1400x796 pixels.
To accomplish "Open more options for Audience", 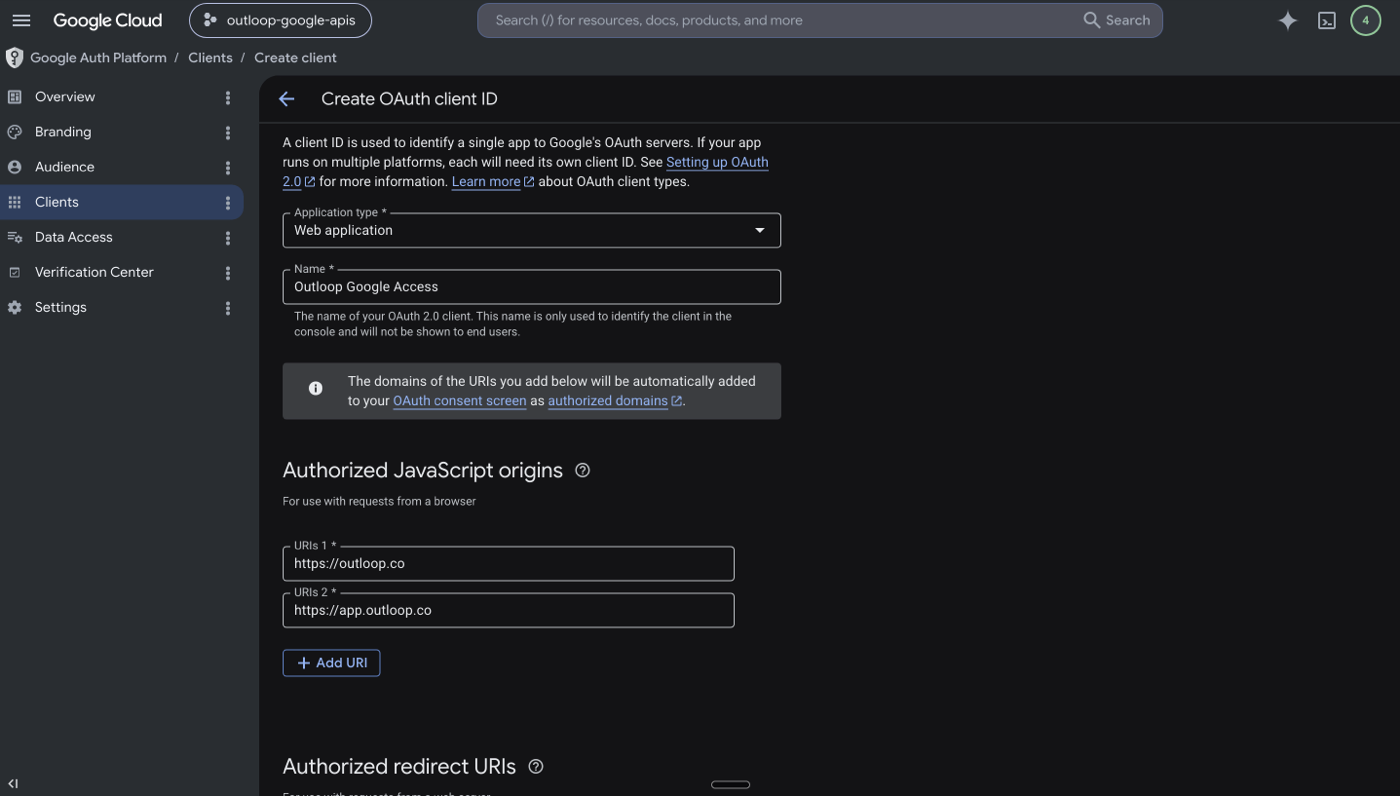I will [228, 168].
